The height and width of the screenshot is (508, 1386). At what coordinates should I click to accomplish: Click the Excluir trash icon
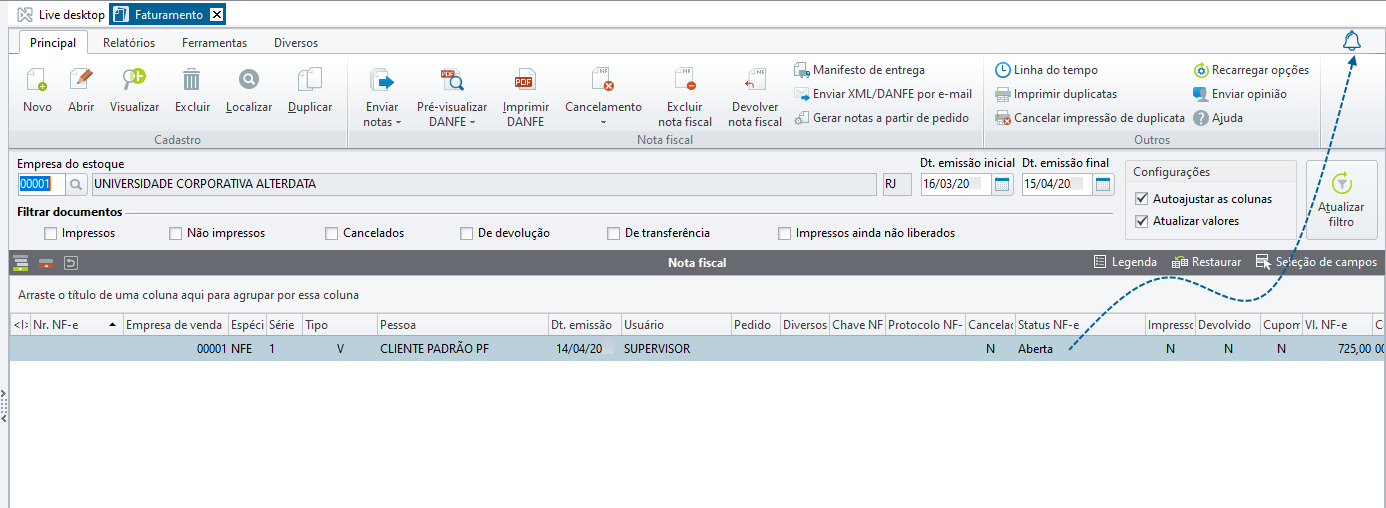click(x=192, y=80)
